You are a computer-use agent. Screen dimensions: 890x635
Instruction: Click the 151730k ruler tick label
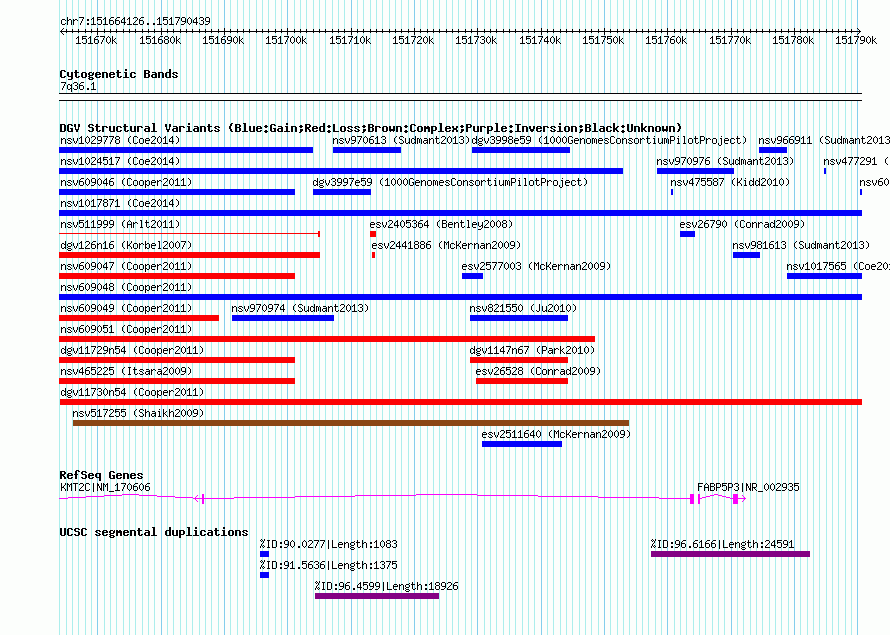tap(476, 40)
